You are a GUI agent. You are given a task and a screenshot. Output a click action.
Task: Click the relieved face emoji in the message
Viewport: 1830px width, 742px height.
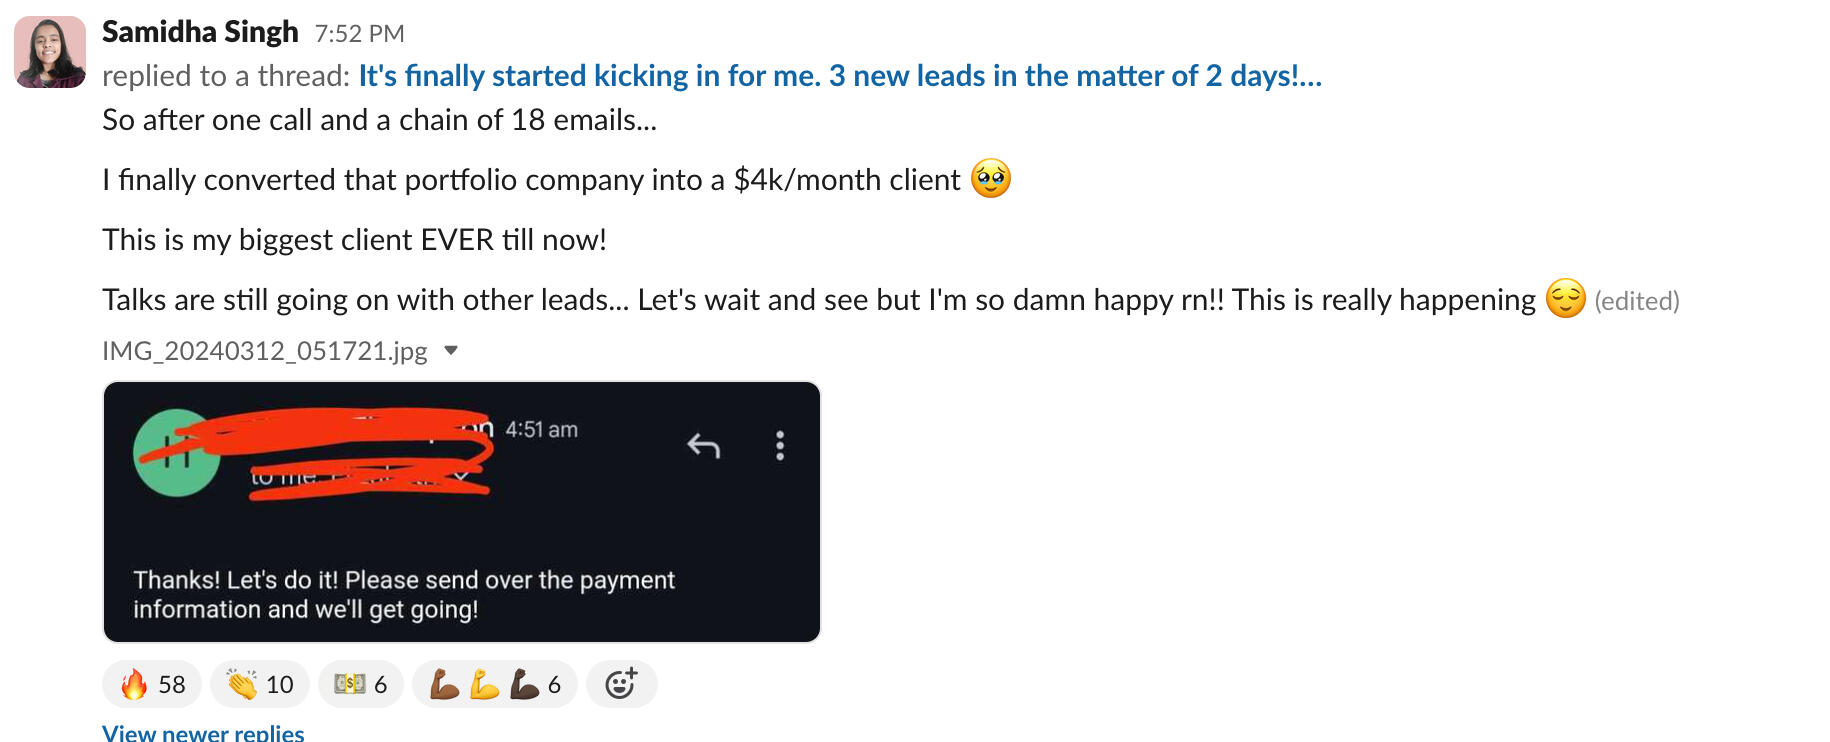[x=1565, y=299]
